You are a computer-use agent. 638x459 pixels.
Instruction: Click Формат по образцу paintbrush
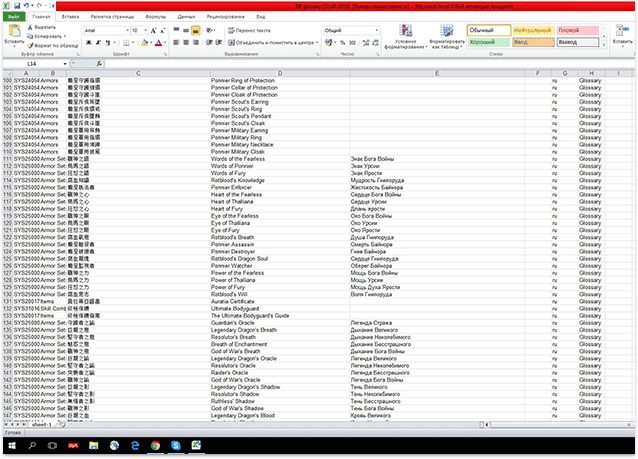pyautogui.click(x=30, y=46)
